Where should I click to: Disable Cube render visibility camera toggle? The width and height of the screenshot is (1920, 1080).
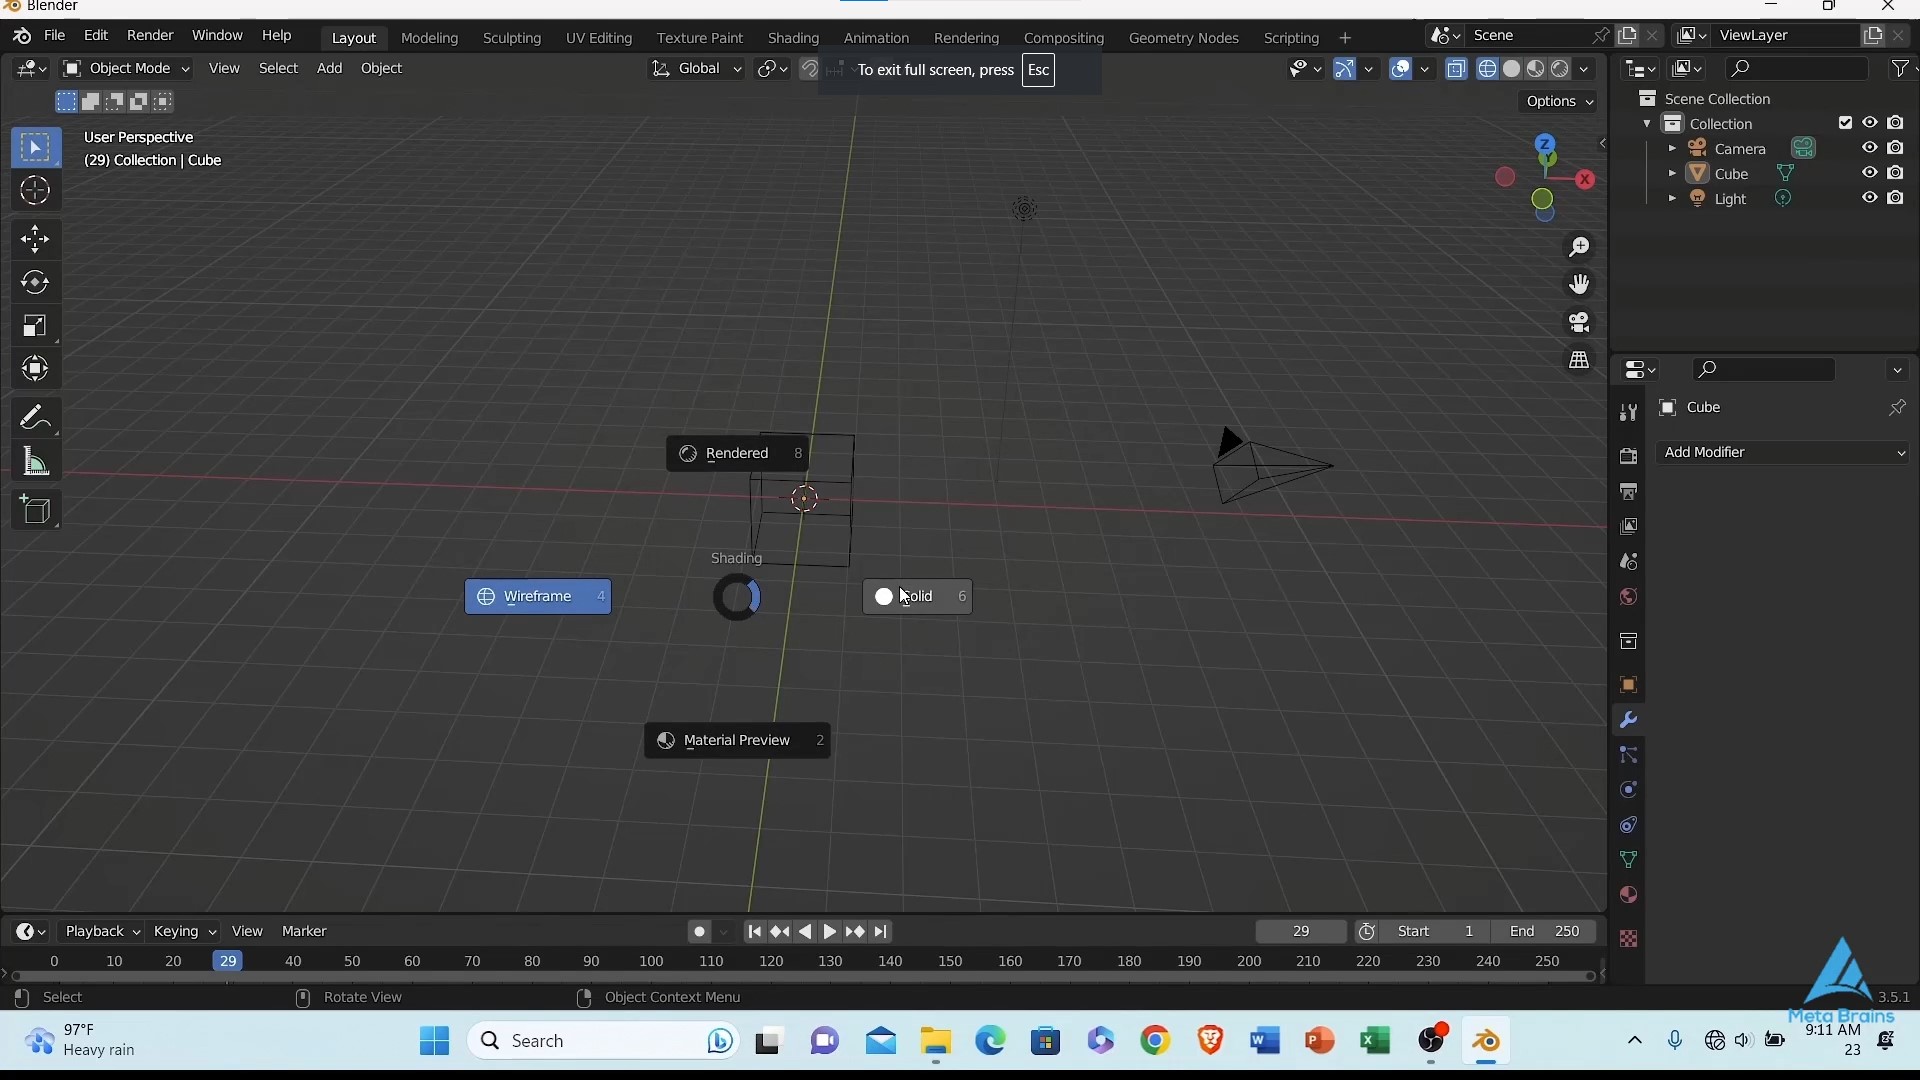(1897, 172)
